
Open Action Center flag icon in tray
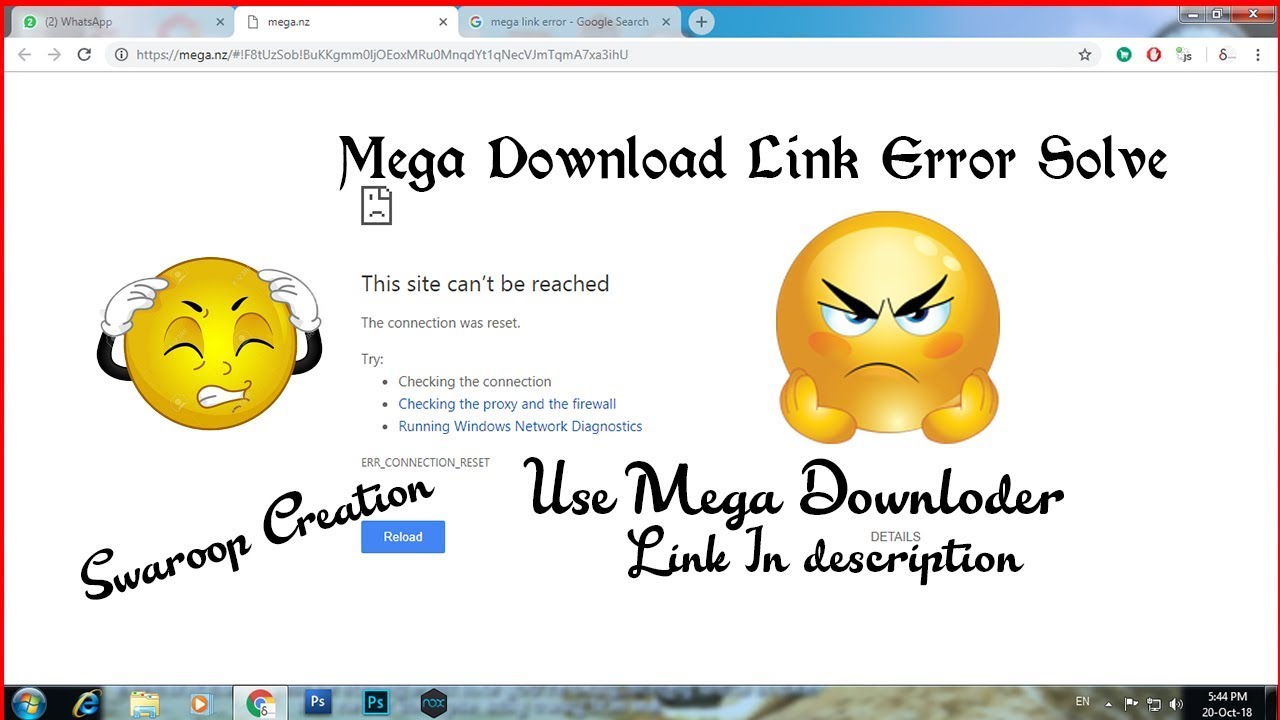[1132, 704]
